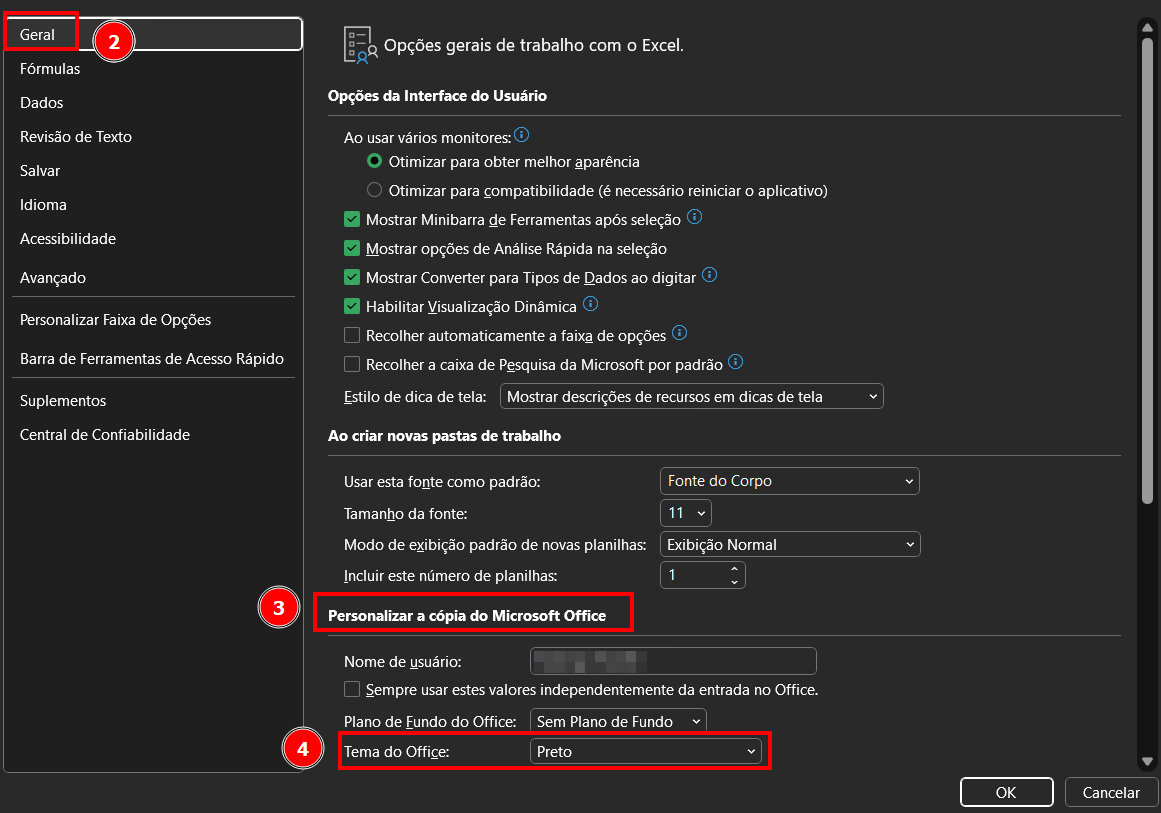Click the scrollbar down arrow
The image size is (1161, 813).
click(1147, 761)
